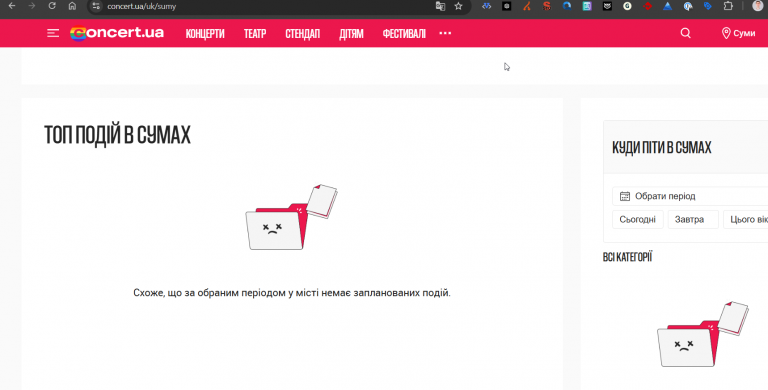The image size is (768, 390).
Task: Open site search via magnifier icon
Action: [x=686, y=33]
